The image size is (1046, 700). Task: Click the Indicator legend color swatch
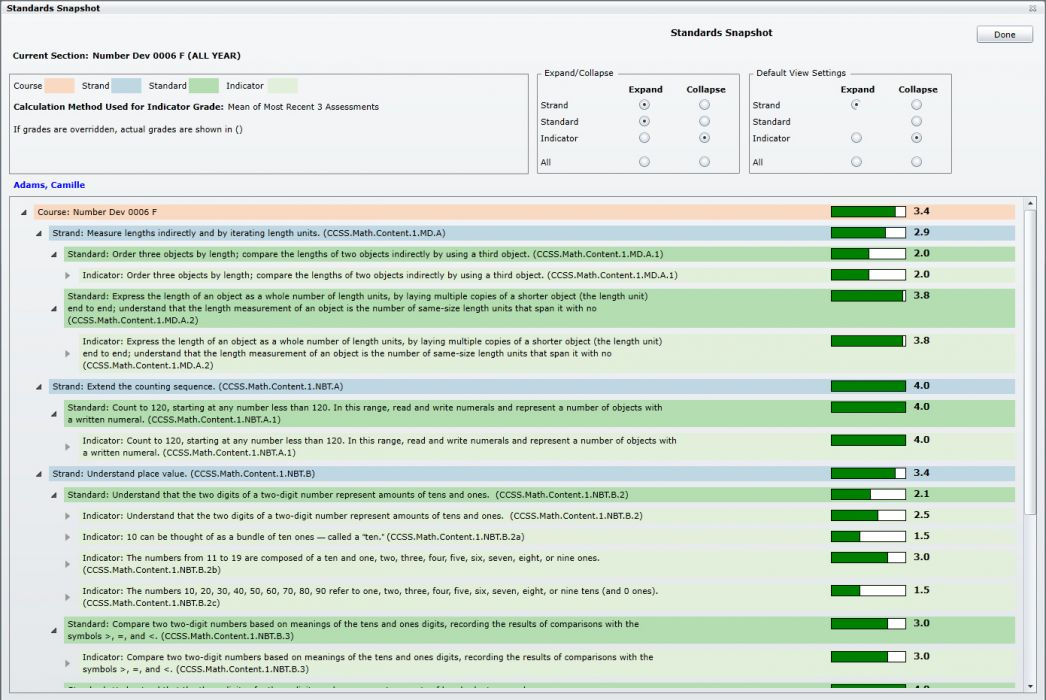pos(283,85)
